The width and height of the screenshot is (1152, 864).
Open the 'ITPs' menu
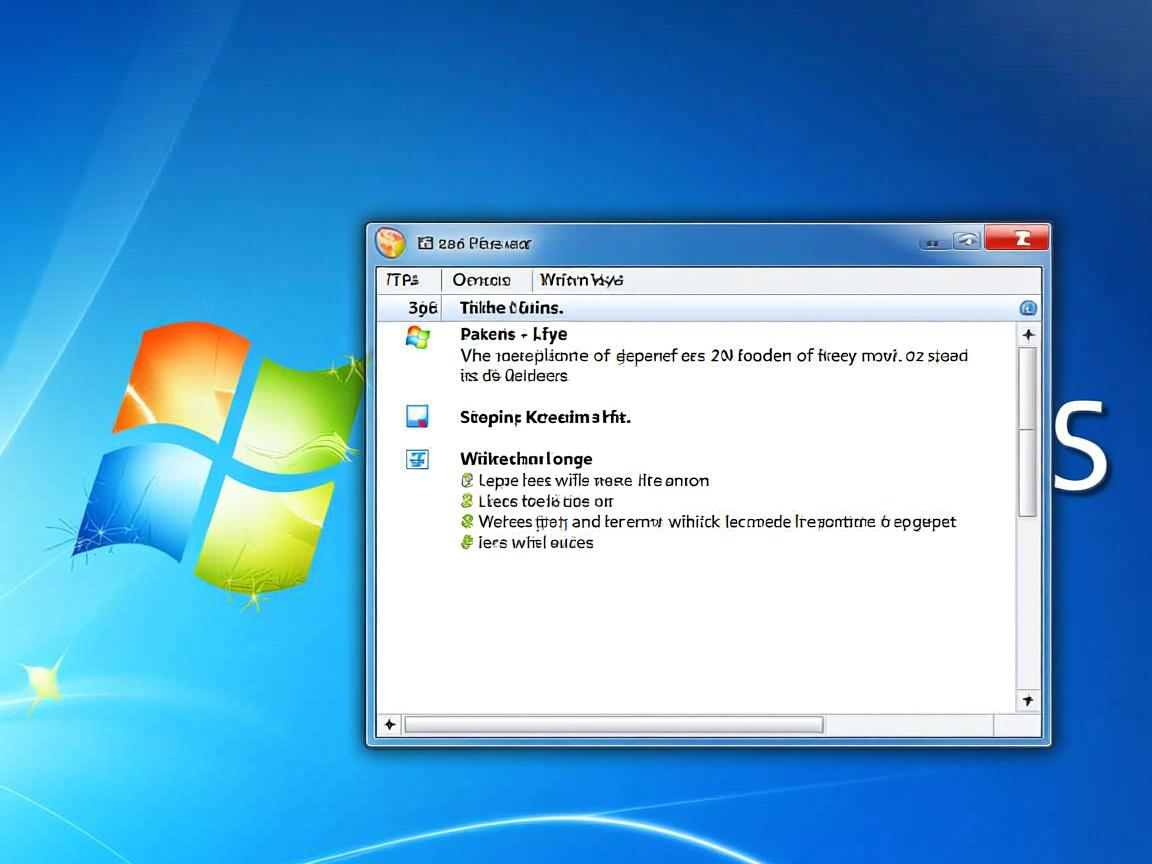tap(404, 280)
